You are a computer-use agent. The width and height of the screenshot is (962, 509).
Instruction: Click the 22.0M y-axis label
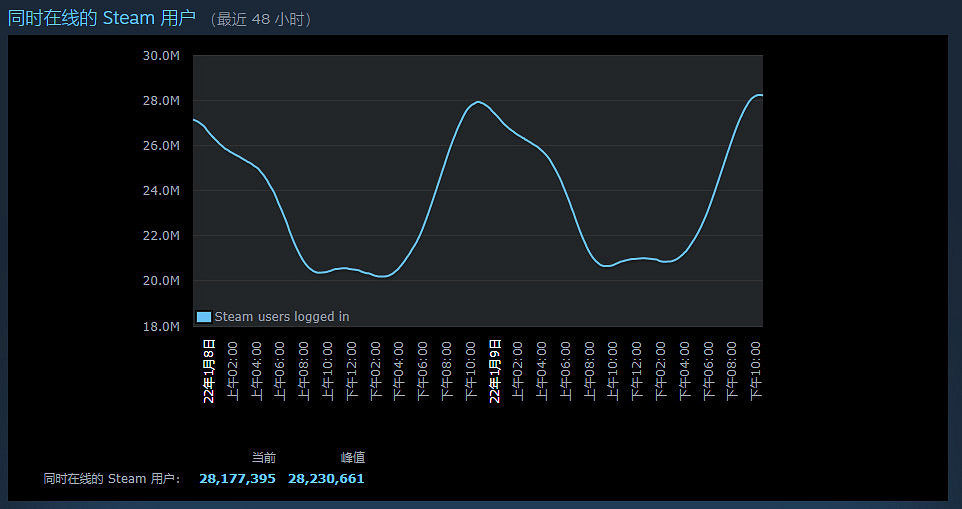[x=161, y=236]
